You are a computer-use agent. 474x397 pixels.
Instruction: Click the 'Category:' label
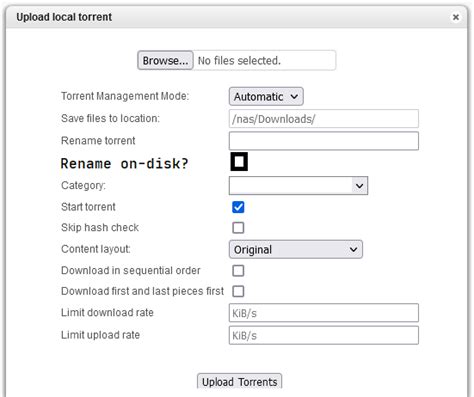click(x=83, y=185)
